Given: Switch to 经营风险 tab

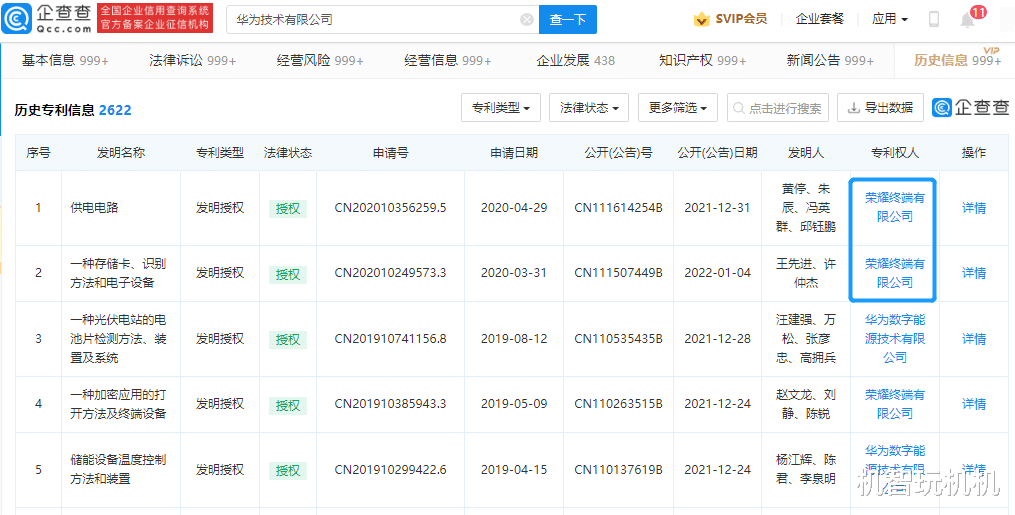Looking at the screenshot, I should click(x=320, y=60).
